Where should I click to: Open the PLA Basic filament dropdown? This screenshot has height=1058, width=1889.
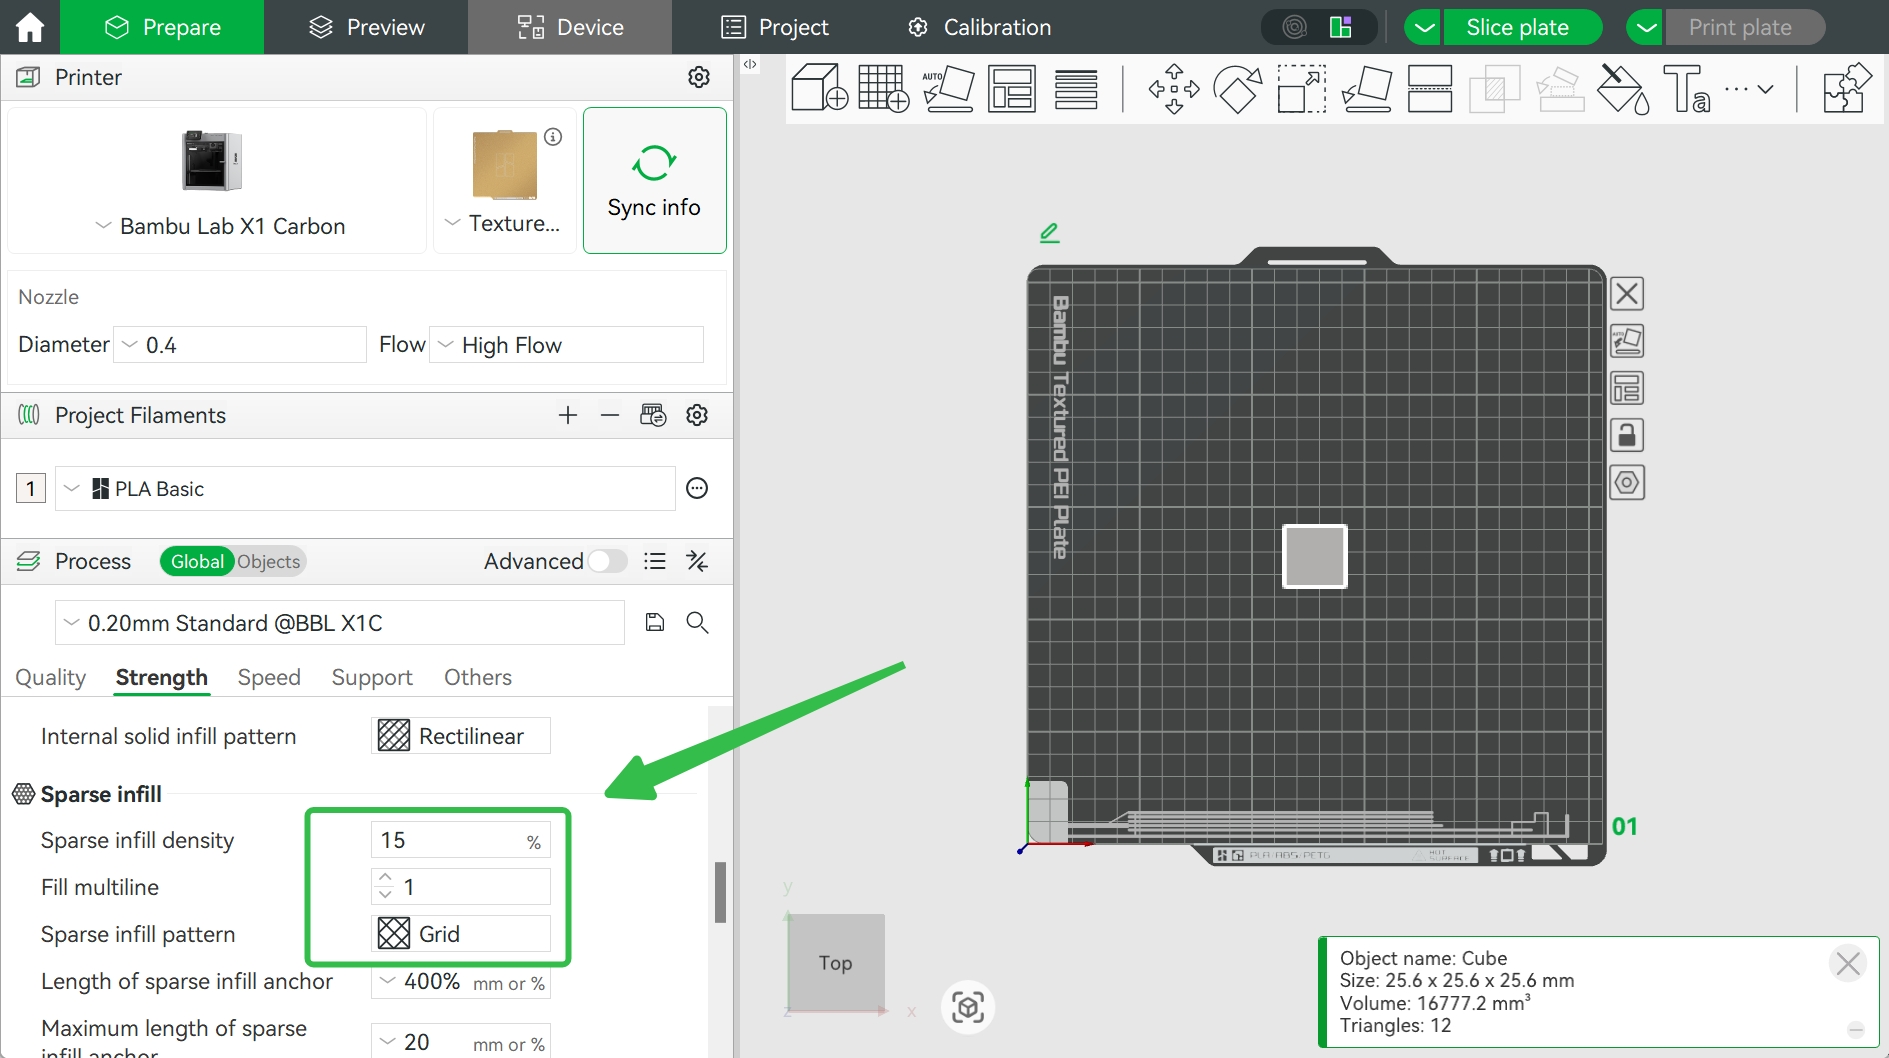[x=365, y=489]
